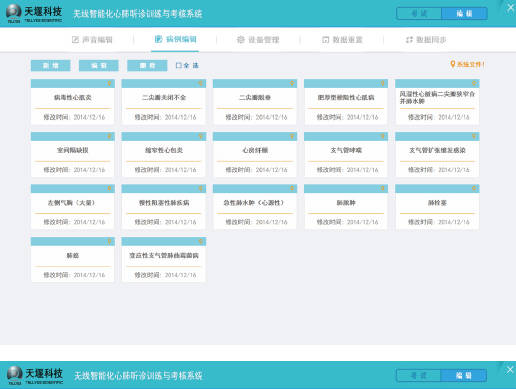The image size is (516, 389).
Task: Switch to 考试 mode in bottom header strip
Action: click(x=419, y=376)
